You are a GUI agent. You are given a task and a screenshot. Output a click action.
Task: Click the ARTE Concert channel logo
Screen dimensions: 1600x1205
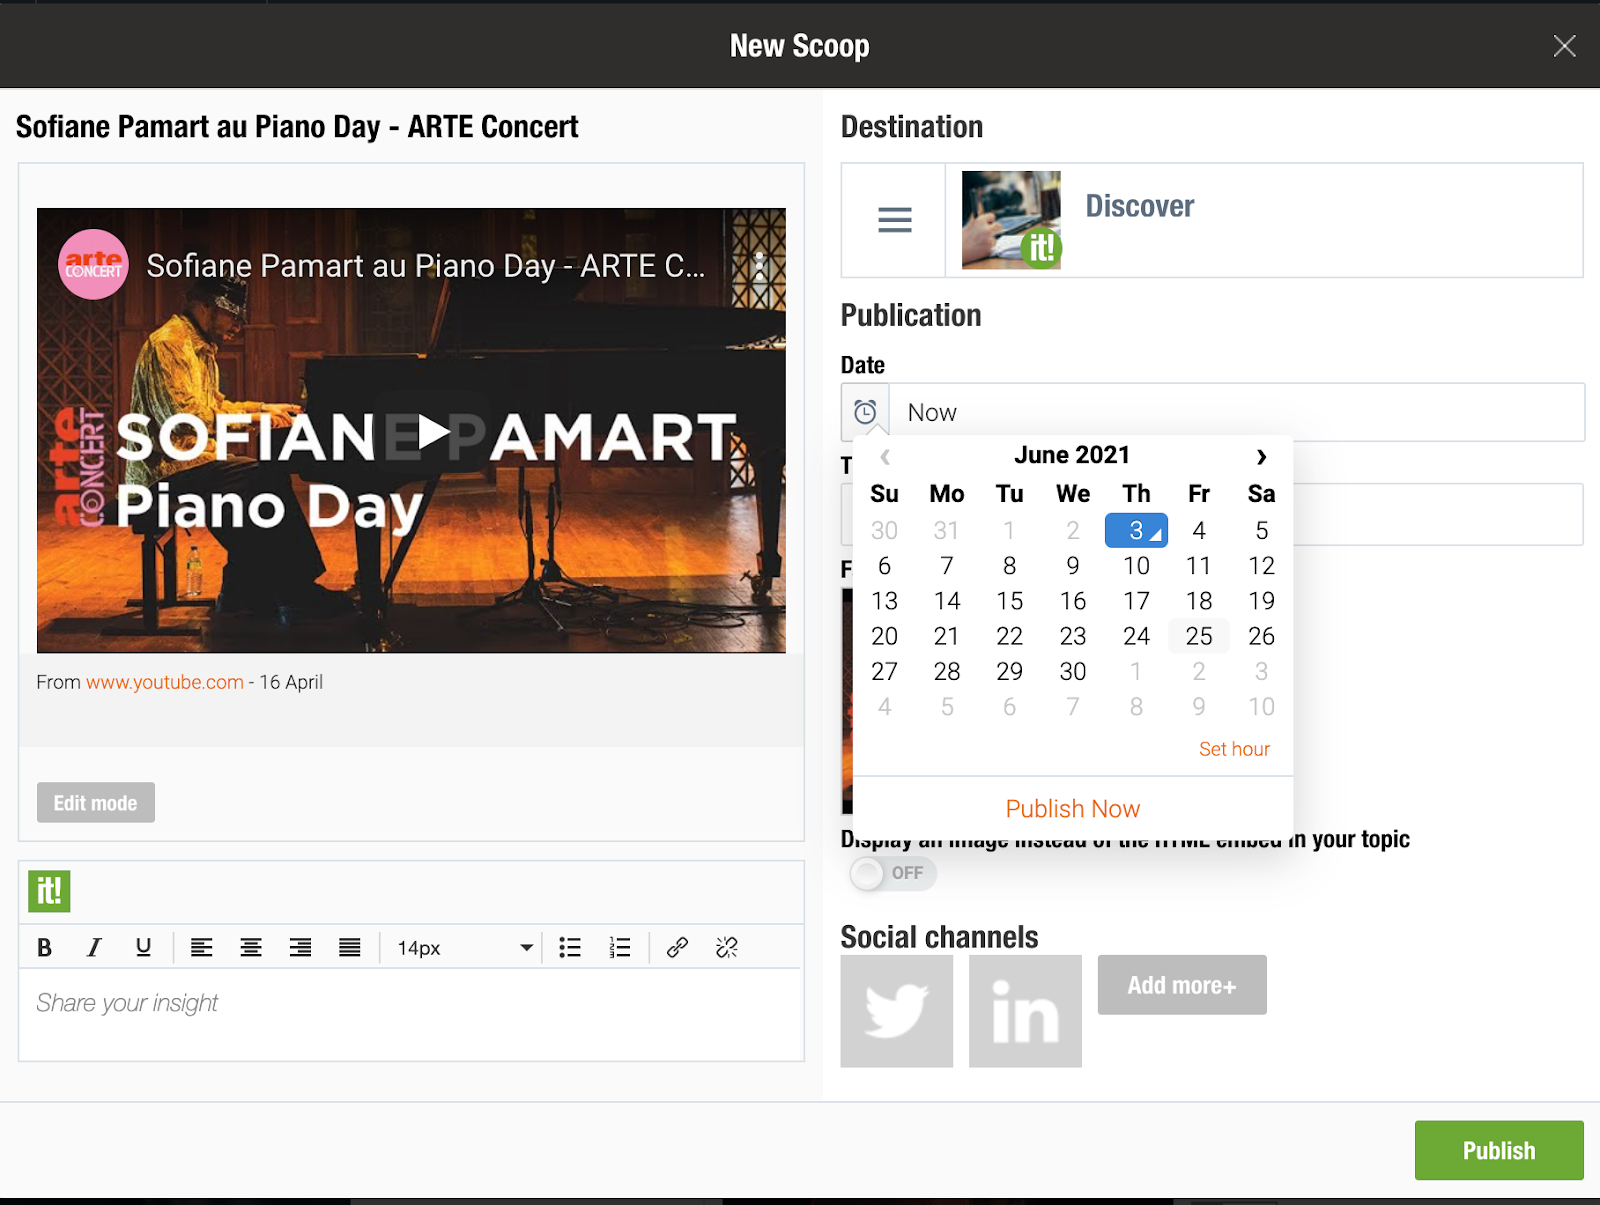tap(93, 265)
